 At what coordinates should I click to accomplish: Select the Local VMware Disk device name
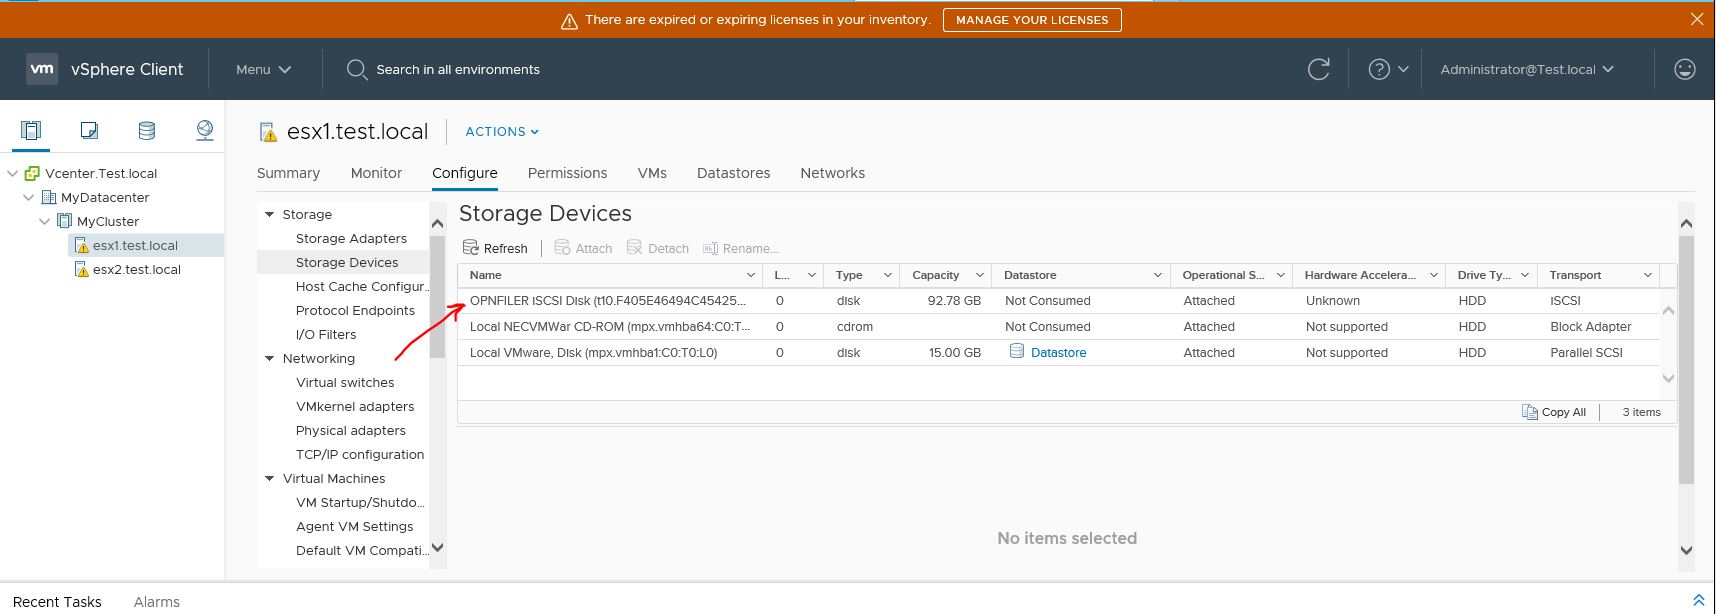click(x=593, y=352)
